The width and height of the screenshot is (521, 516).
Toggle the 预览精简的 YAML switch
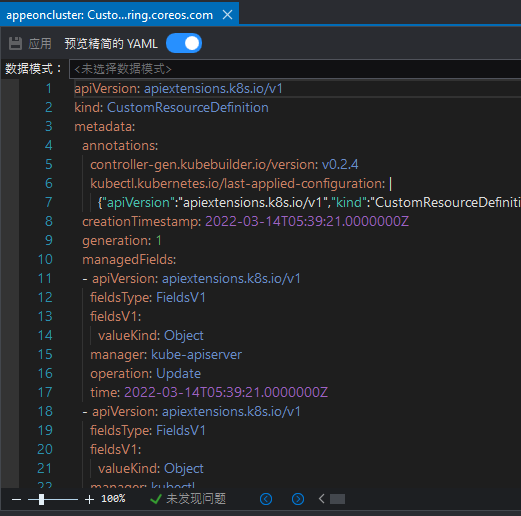tap(184, 43)
